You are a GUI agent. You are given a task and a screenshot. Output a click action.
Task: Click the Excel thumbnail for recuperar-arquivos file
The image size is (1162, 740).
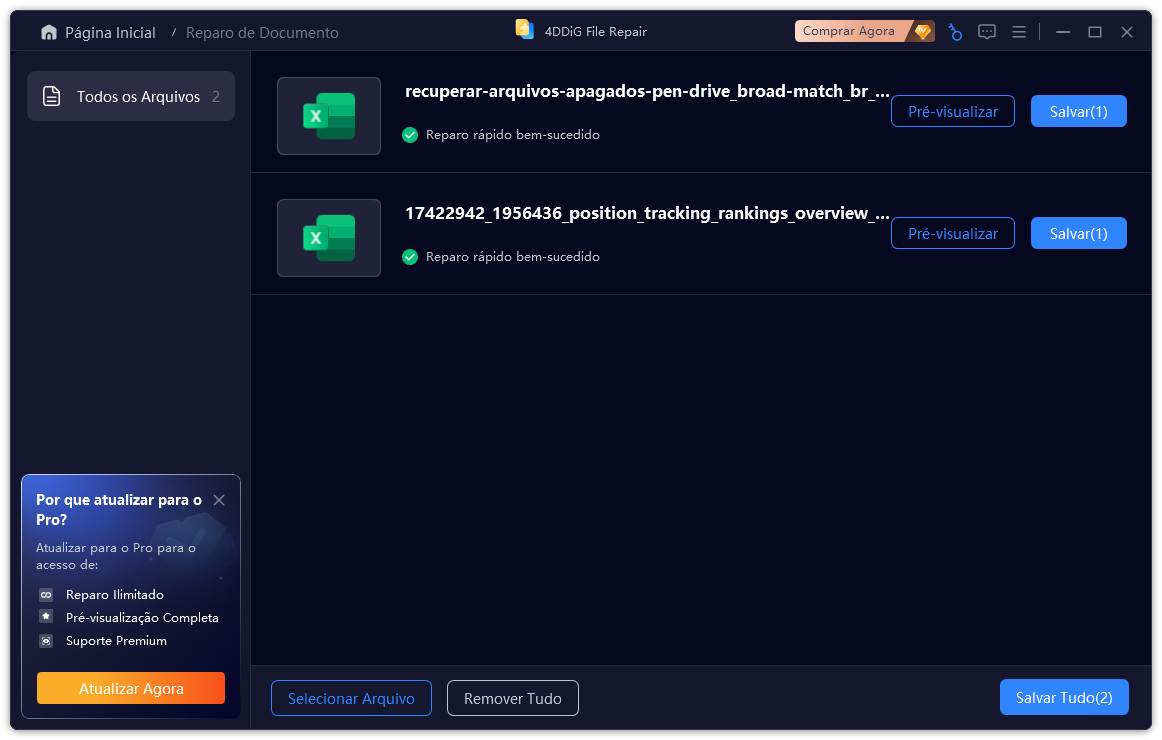pyautogui.click(x=329, y=116)
